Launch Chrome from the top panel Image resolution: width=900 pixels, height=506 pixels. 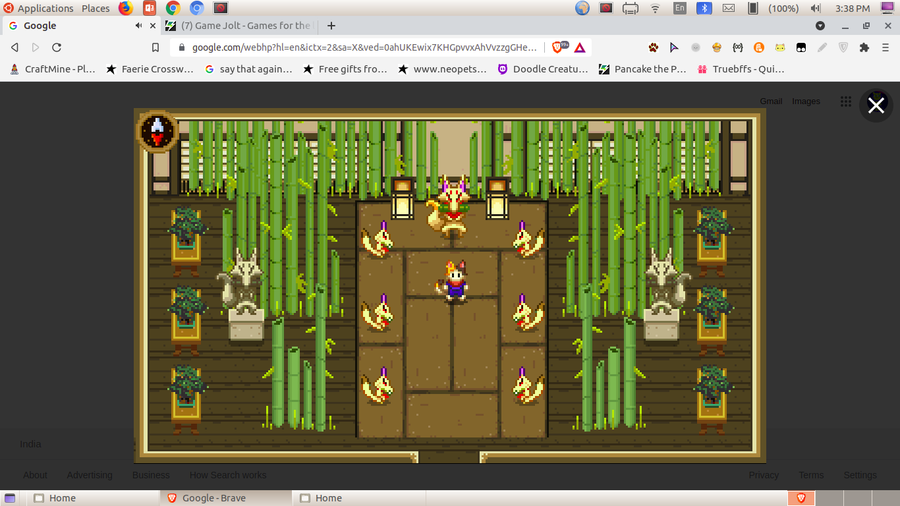[173, 8]
